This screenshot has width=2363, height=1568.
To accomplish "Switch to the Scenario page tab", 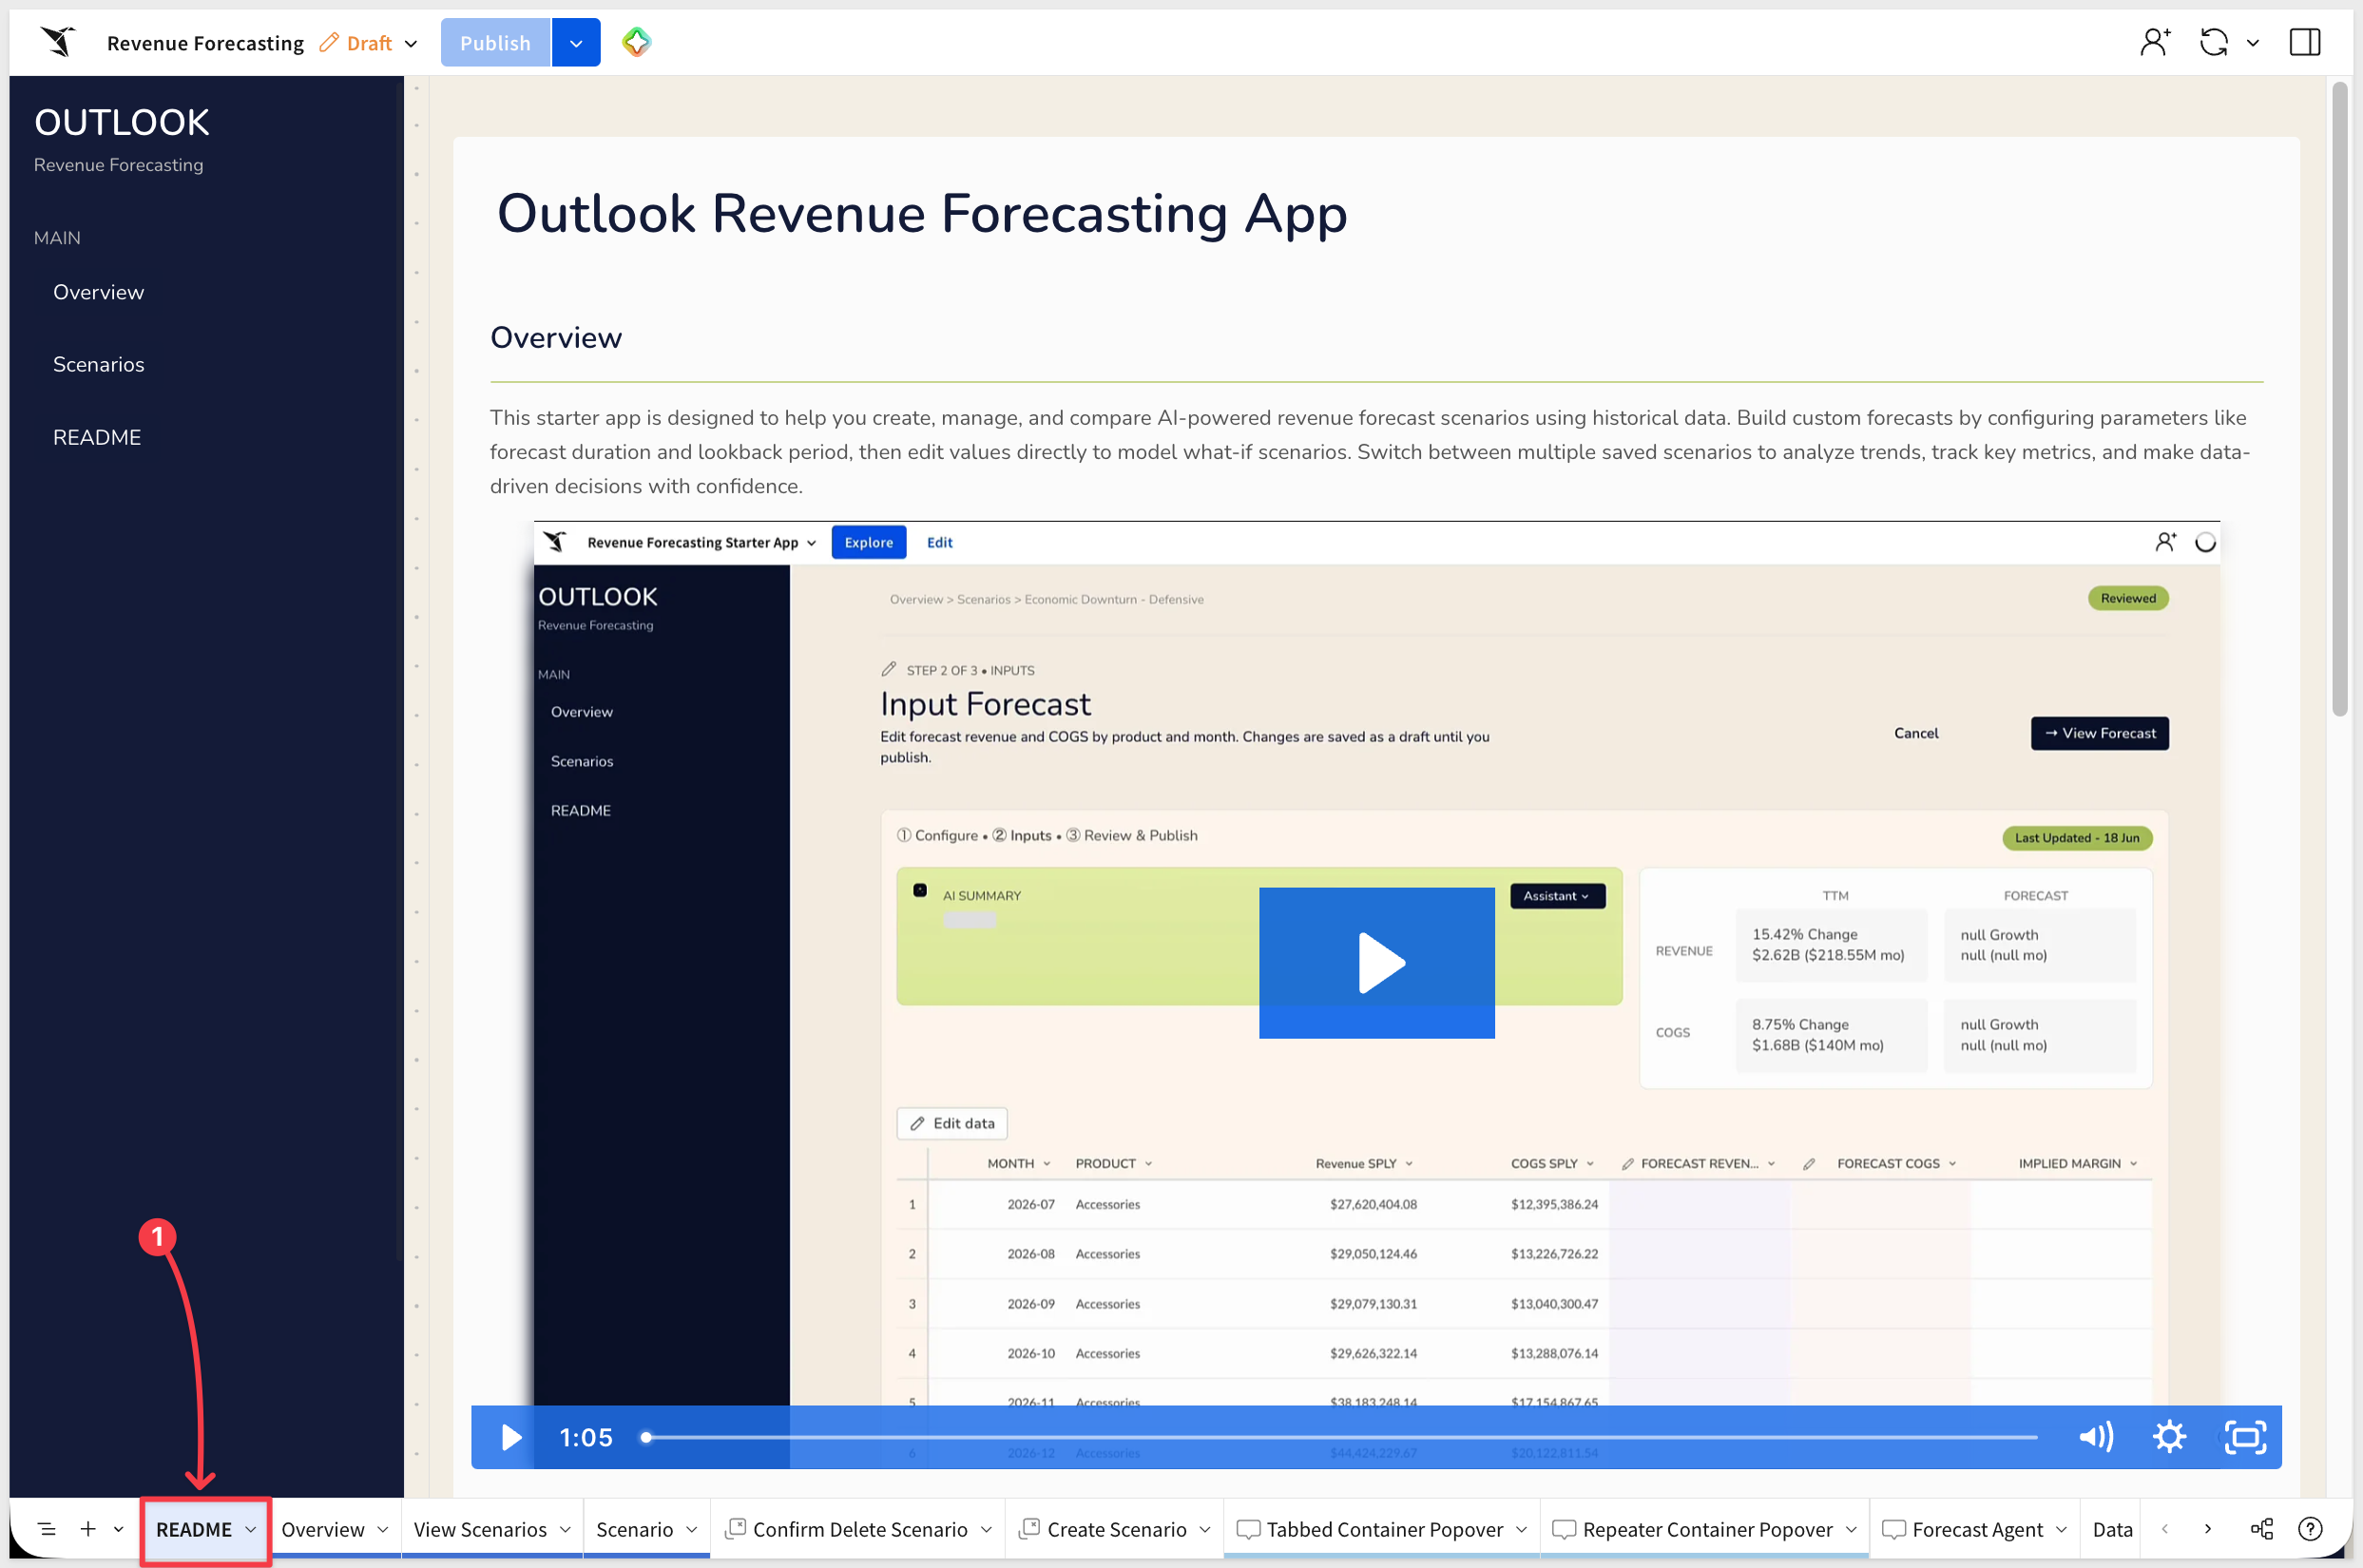I will point(634,1529).
